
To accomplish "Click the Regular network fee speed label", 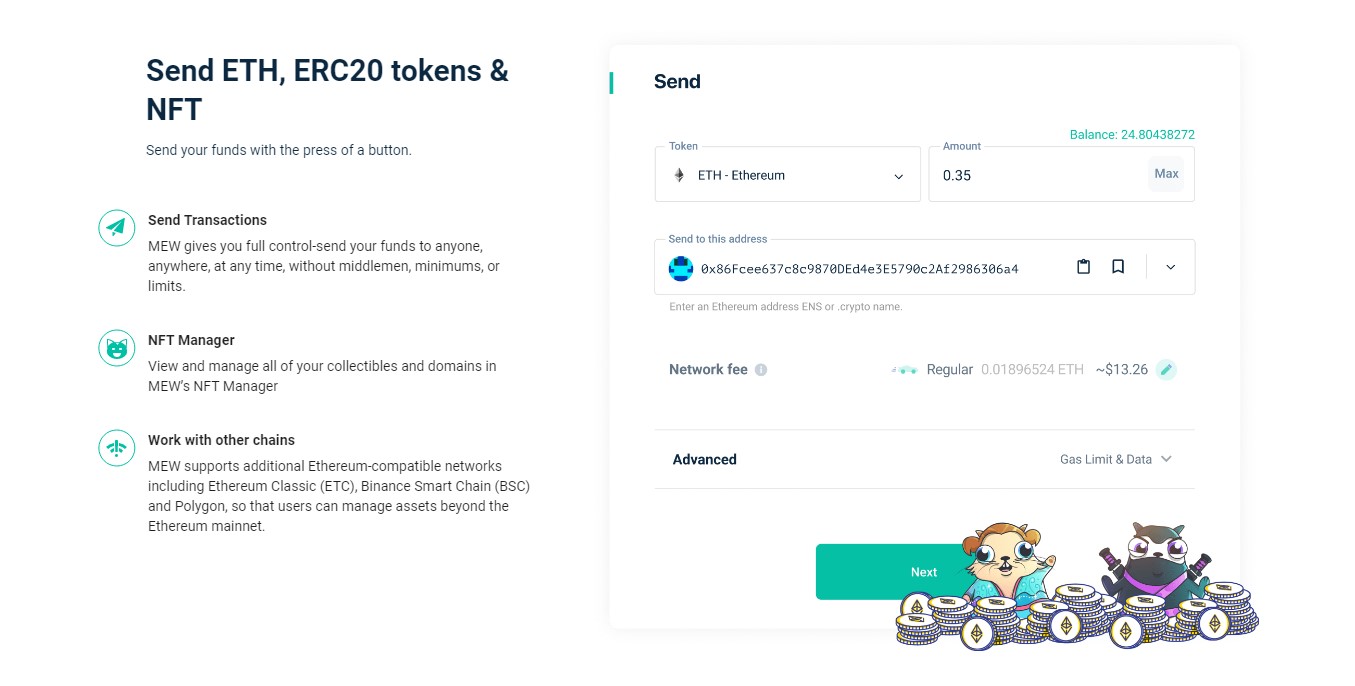I will click(949, 370).
